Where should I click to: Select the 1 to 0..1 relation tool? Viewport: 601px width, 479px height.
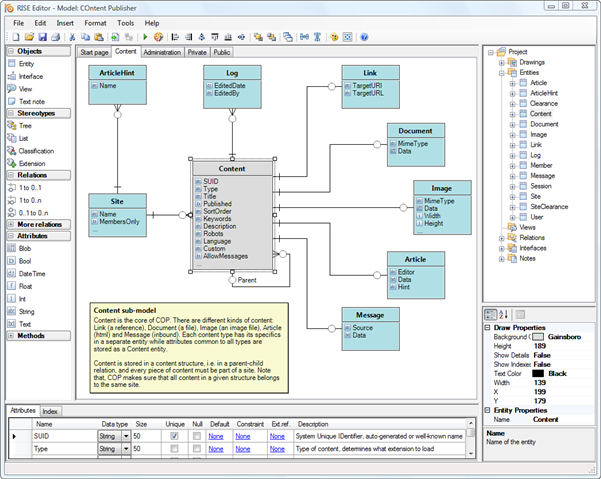point(30,188)
